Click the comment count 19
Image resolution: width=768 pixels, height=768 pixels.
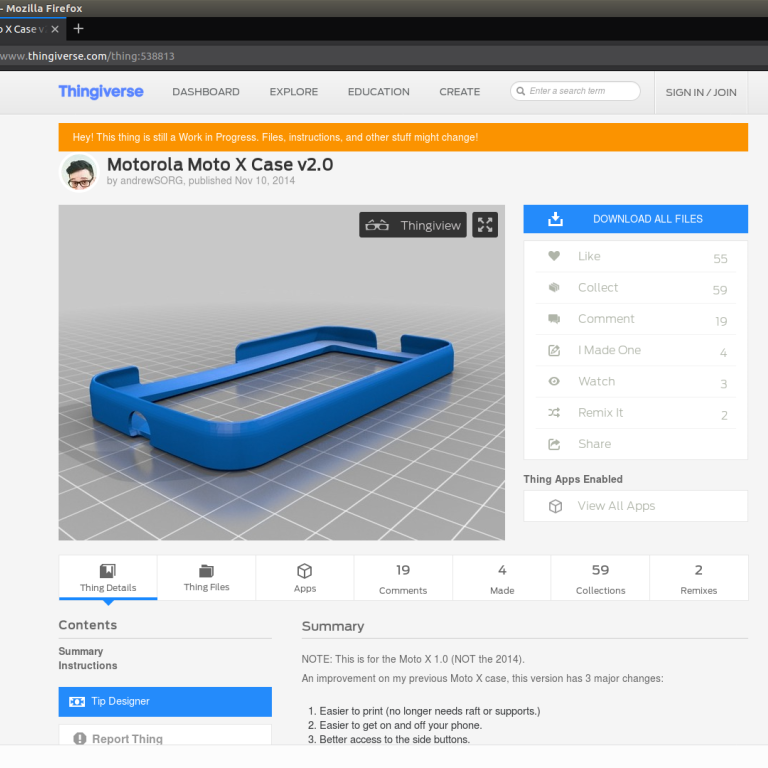pos(721,321)
